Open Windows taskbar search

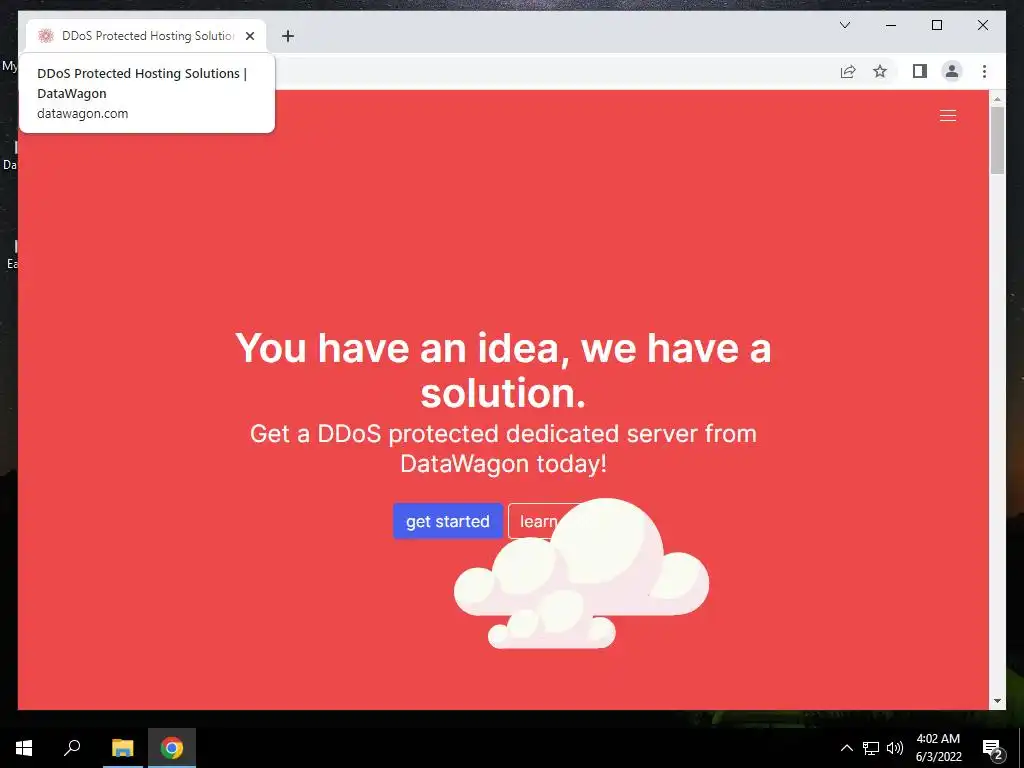pyautogui.click(x=72, y=748)
